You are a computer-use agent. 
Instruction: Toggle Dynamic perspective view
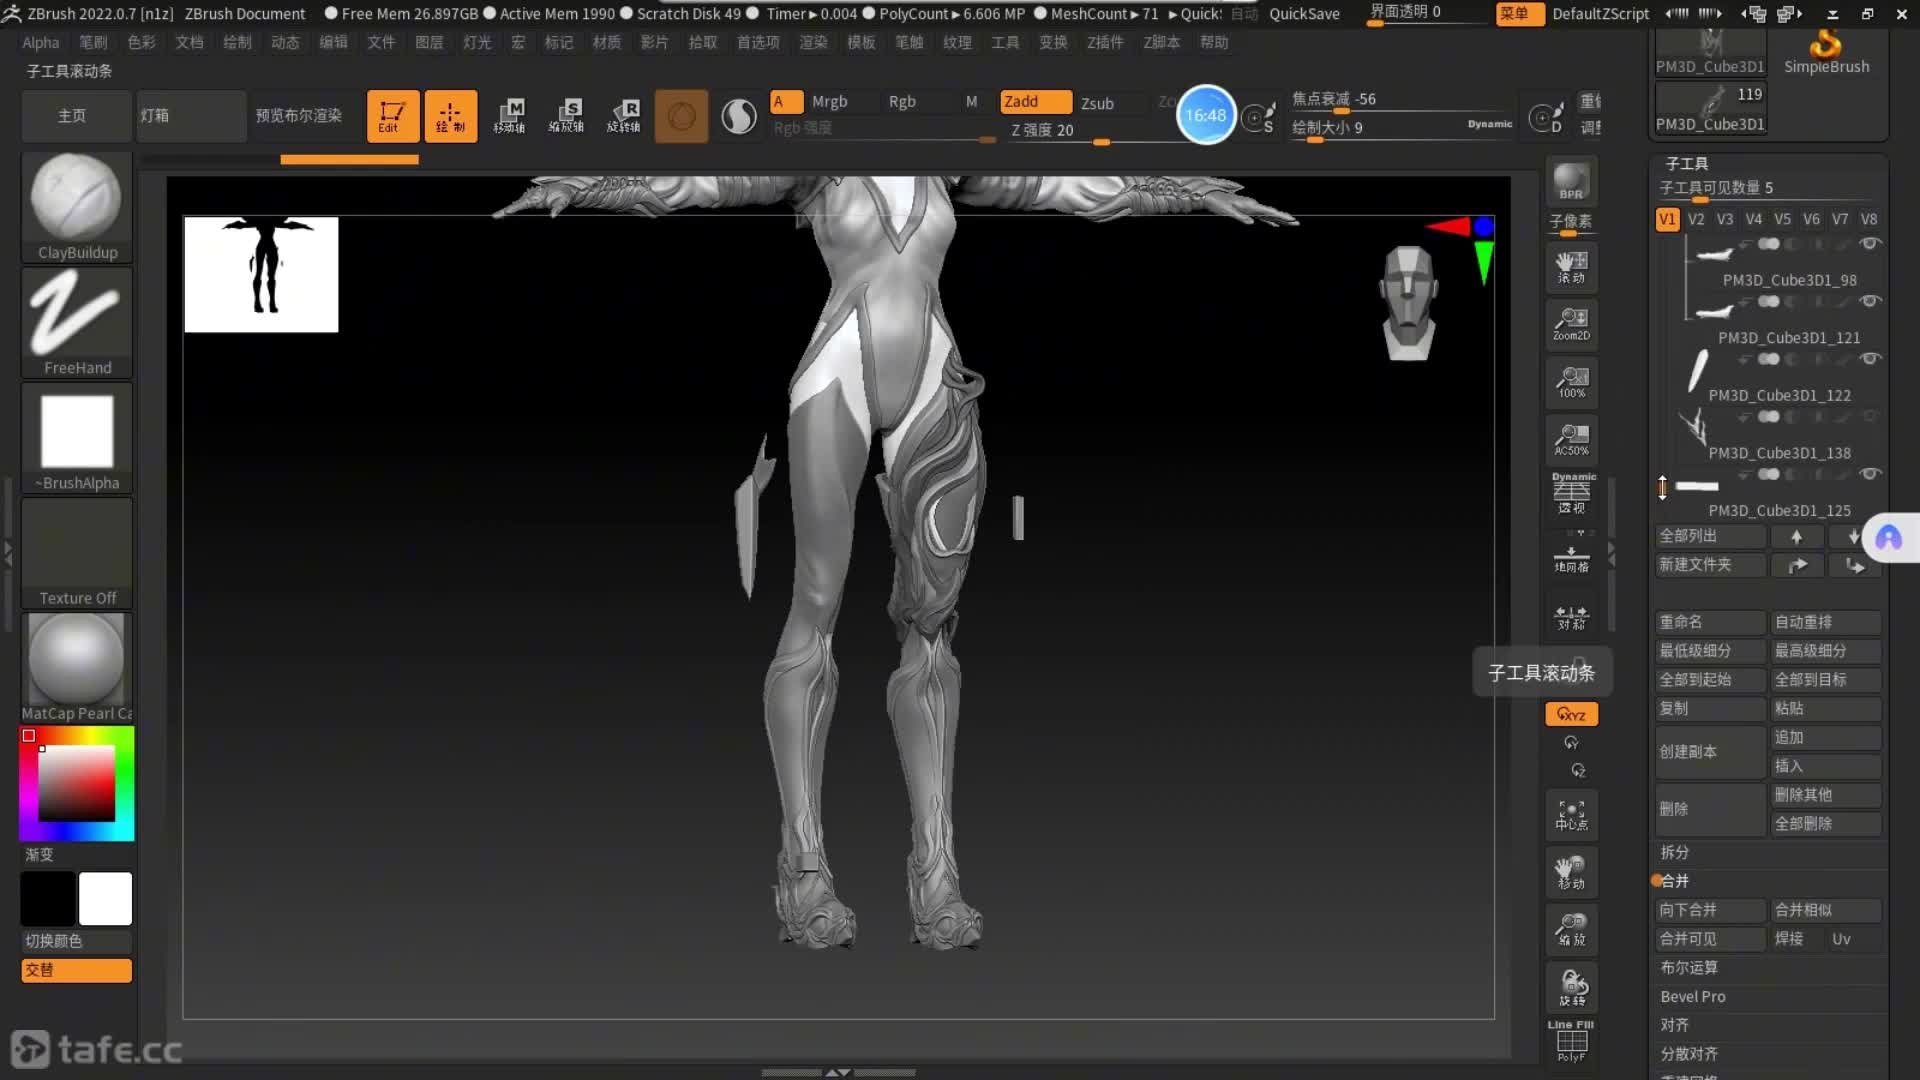tap(1571, 494)
